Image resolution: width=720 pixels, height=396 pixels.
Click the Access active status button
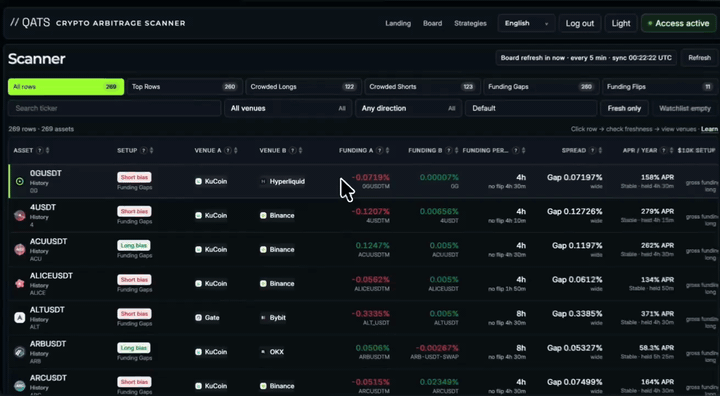point(678,23)
